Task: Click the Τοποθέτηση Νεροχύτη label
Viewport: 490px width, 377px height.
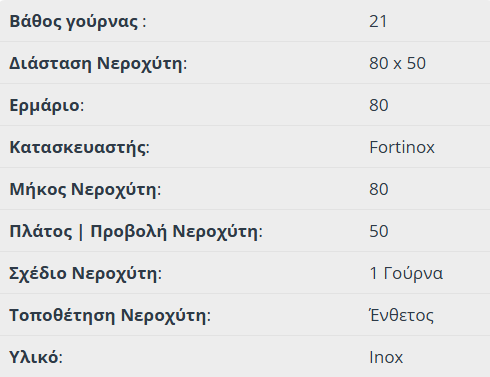Action: click(x=110, y=315)
